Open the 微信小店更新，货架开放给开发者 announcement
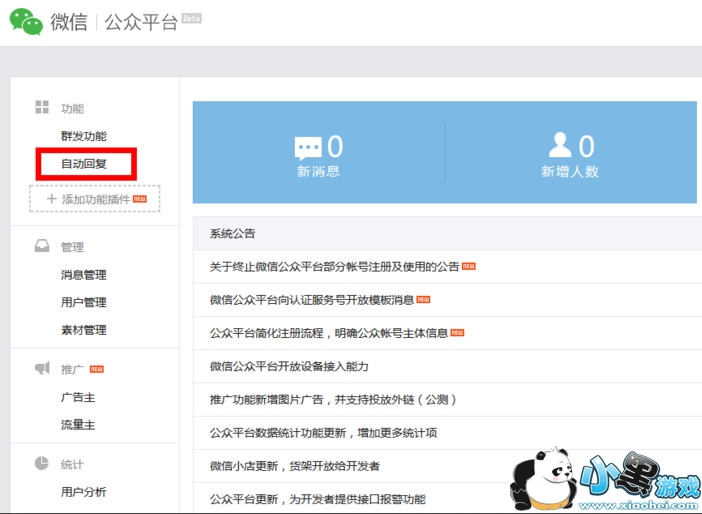Viewport: 702px width, 514px height. coord(295,466)
